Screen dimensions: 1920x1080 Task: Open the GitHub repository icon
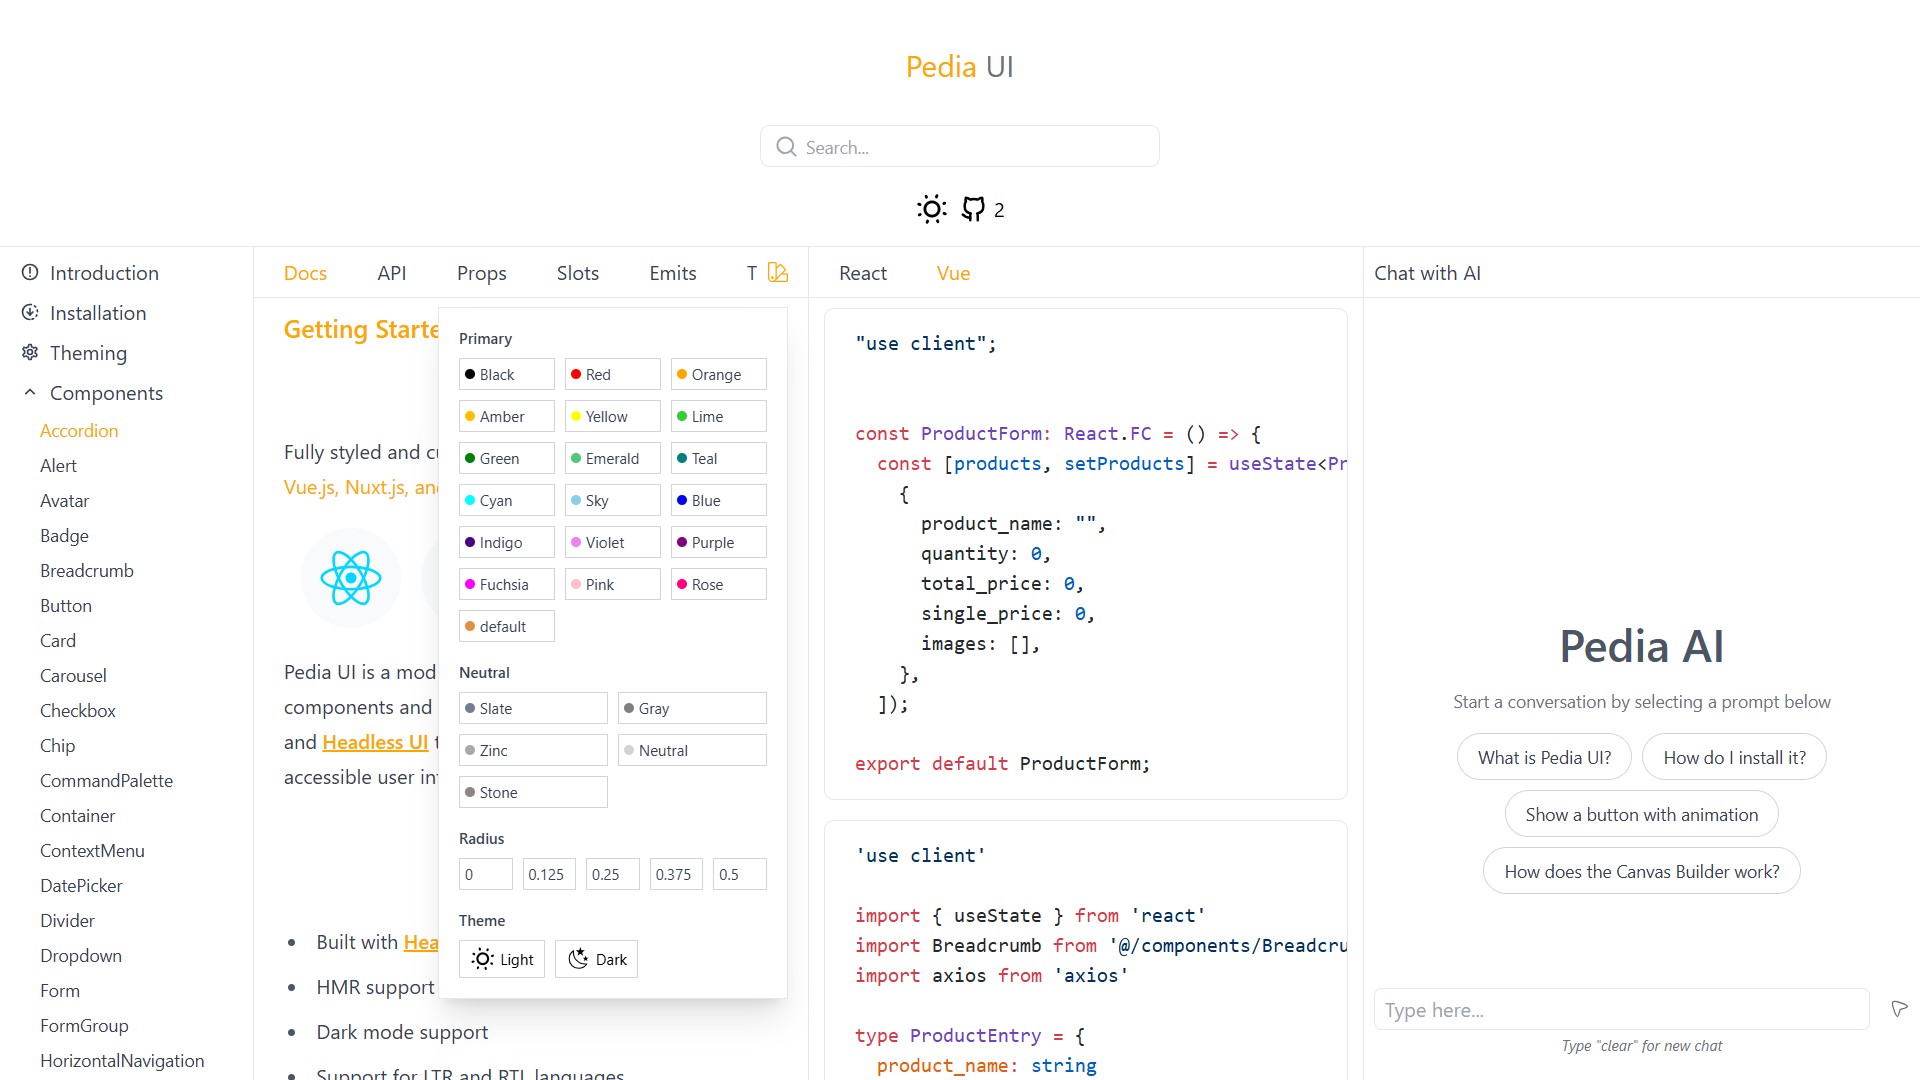point(972,209)
